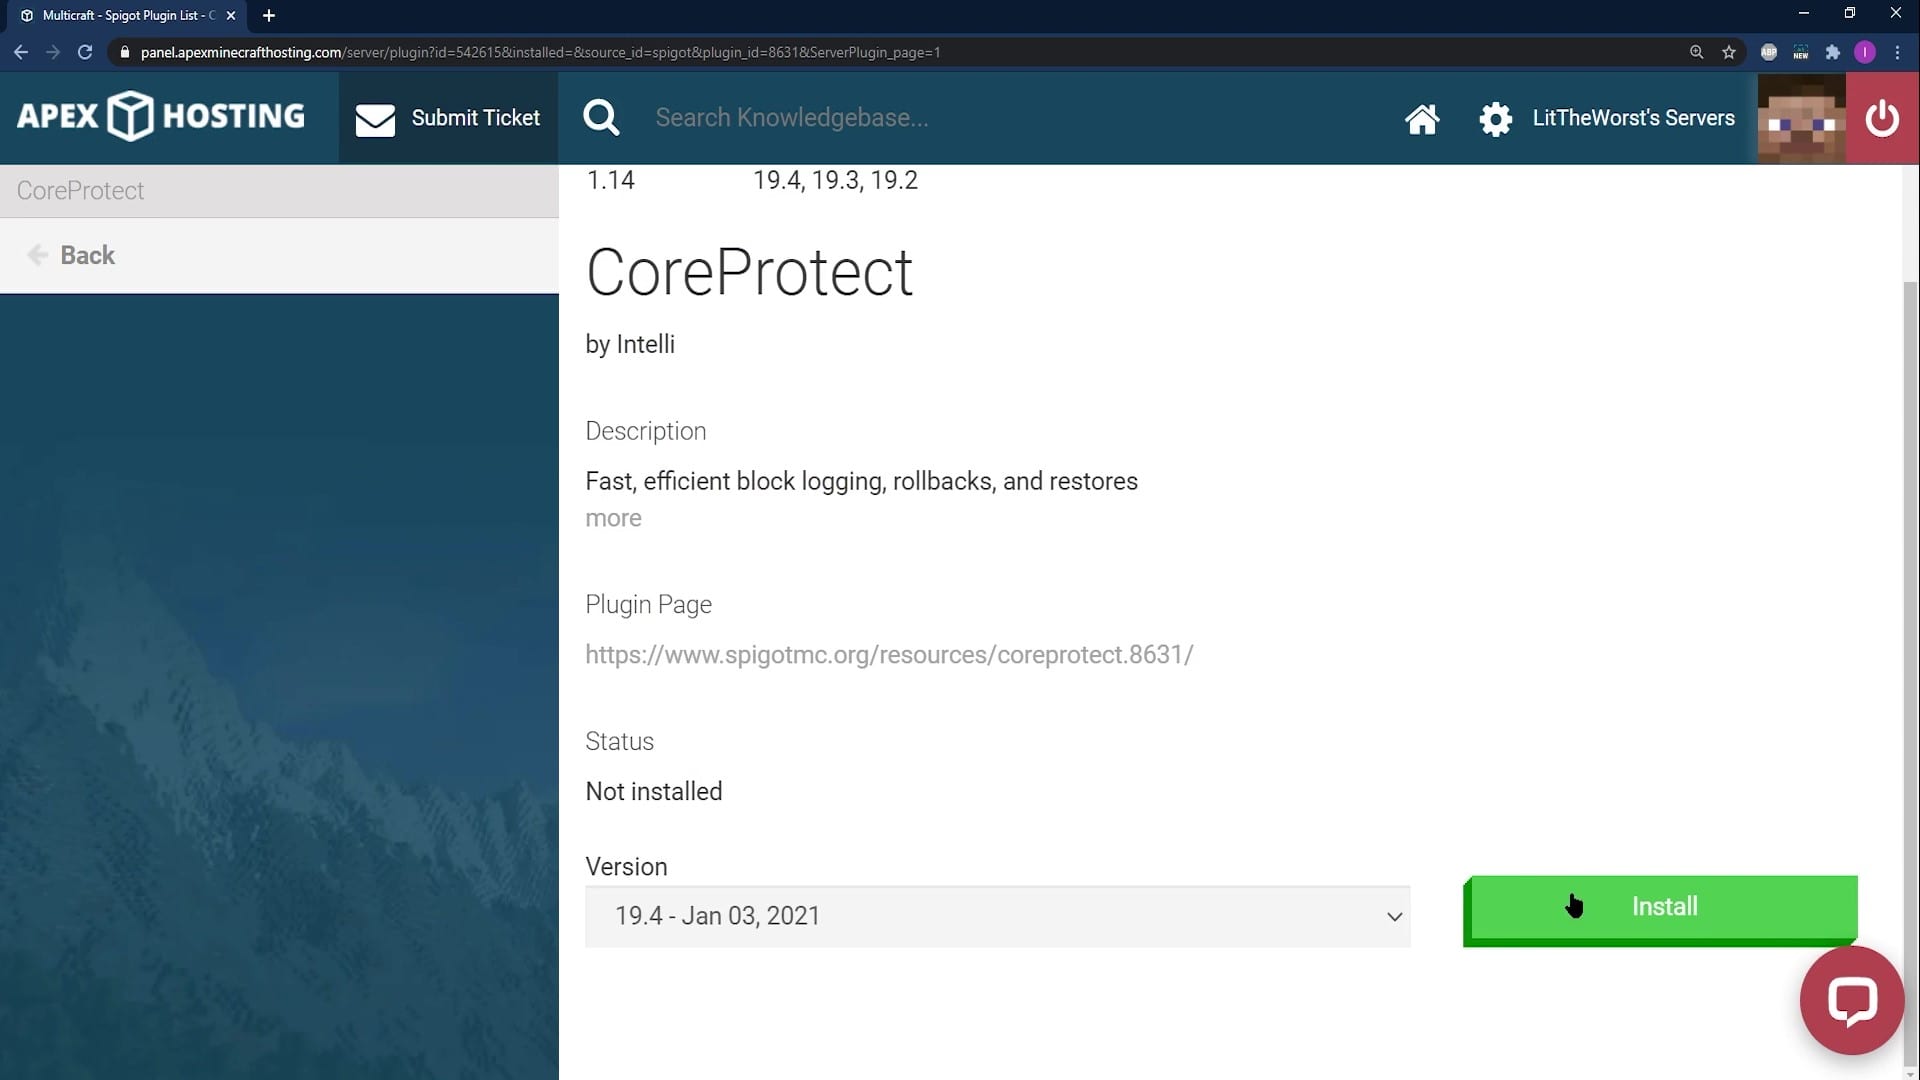
Task: Select the Multicraft Spigot Plugin List tab
Action: tap(120, 15)
